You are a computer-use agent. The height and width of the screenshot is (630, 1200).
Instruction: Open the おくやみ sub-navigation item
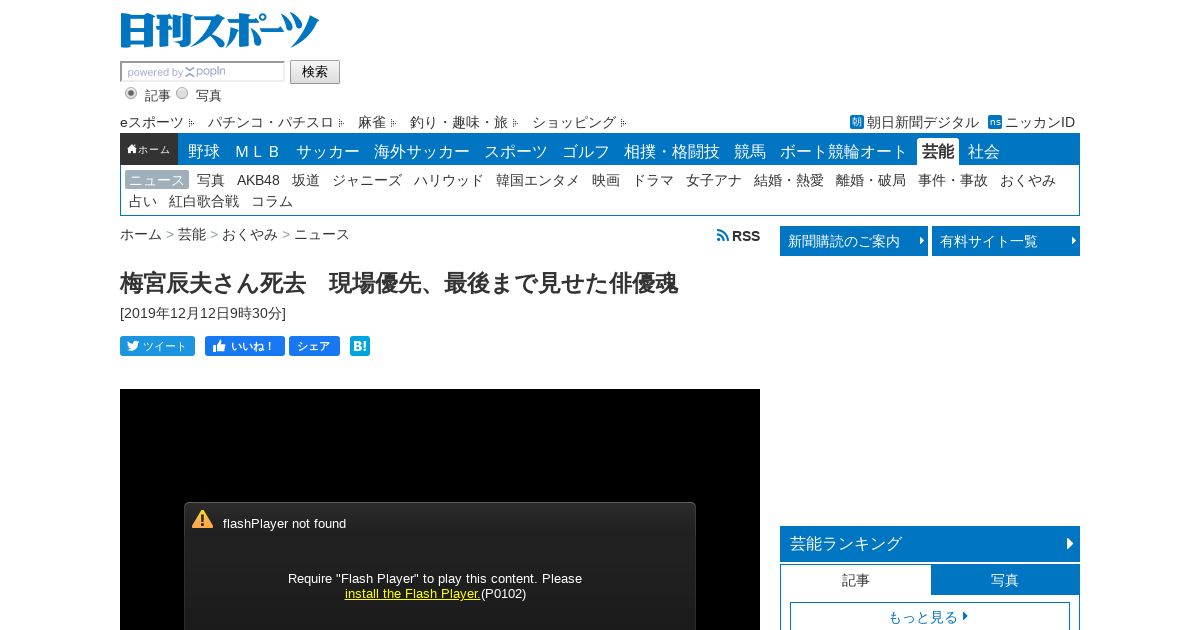[1028, 180]
